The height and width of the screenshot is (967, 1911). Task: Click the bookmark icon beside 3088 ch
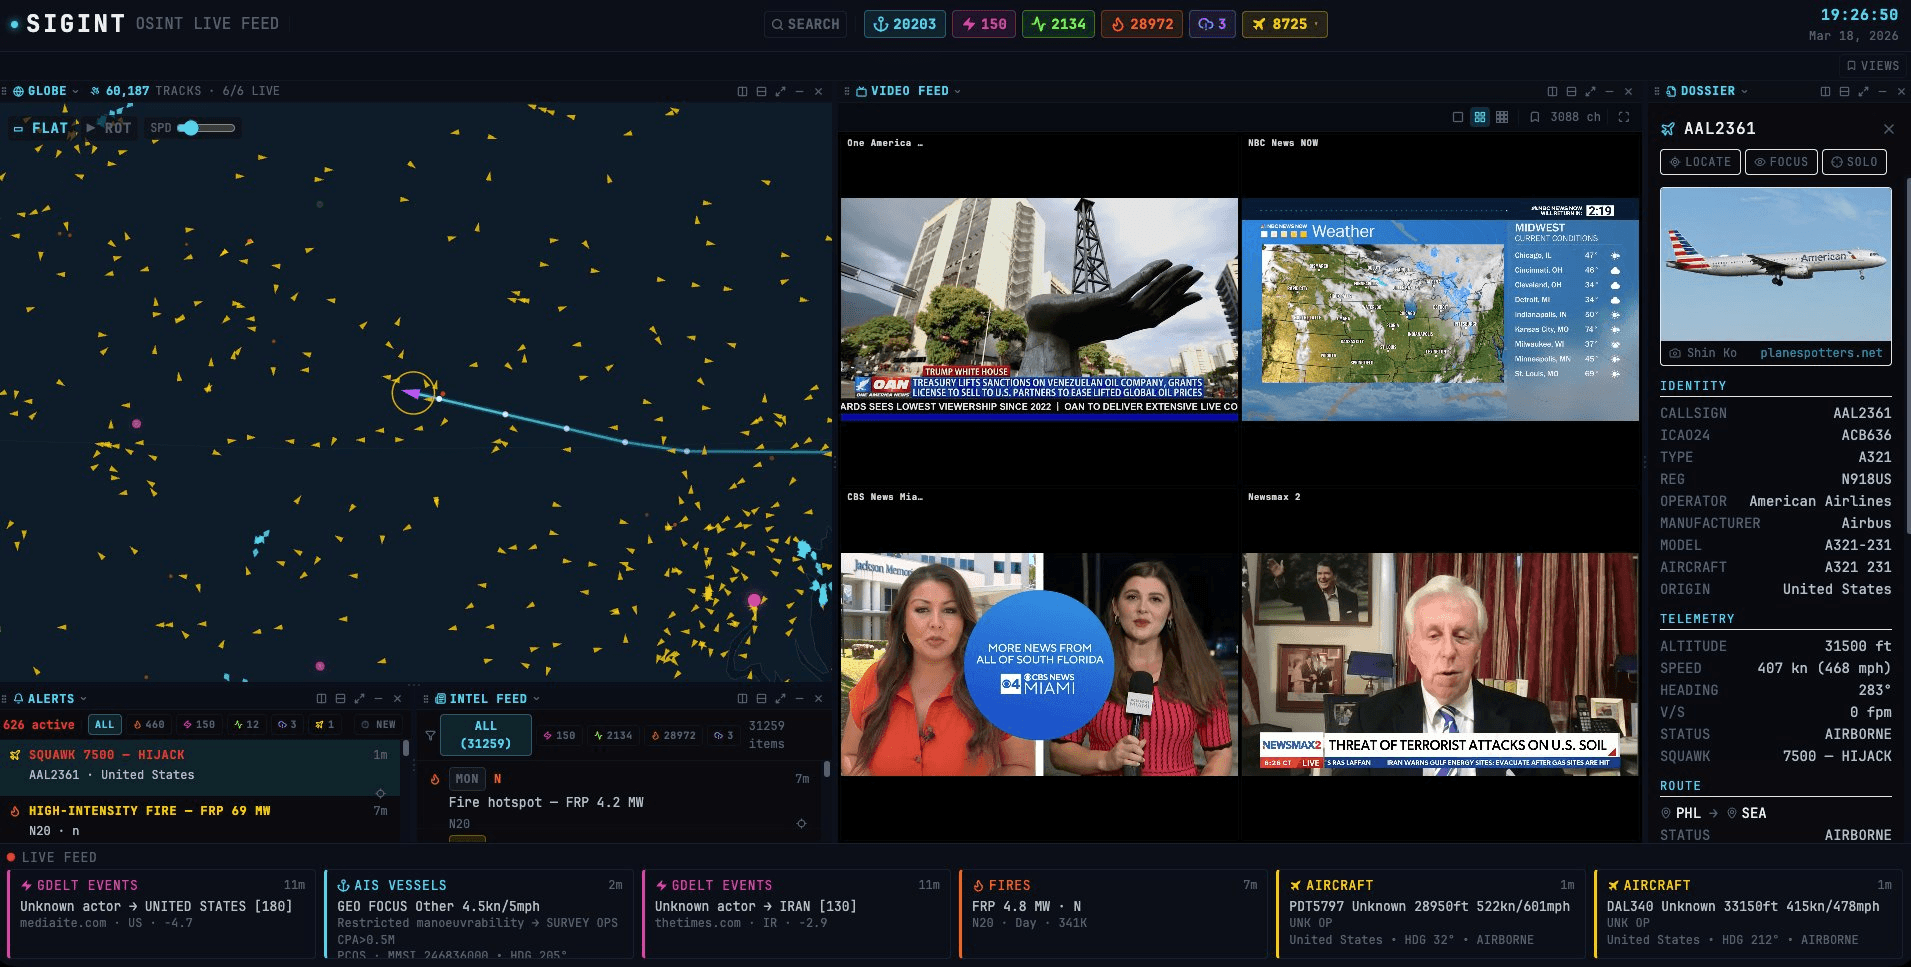pyautogui.click(x=1535, y=117)
